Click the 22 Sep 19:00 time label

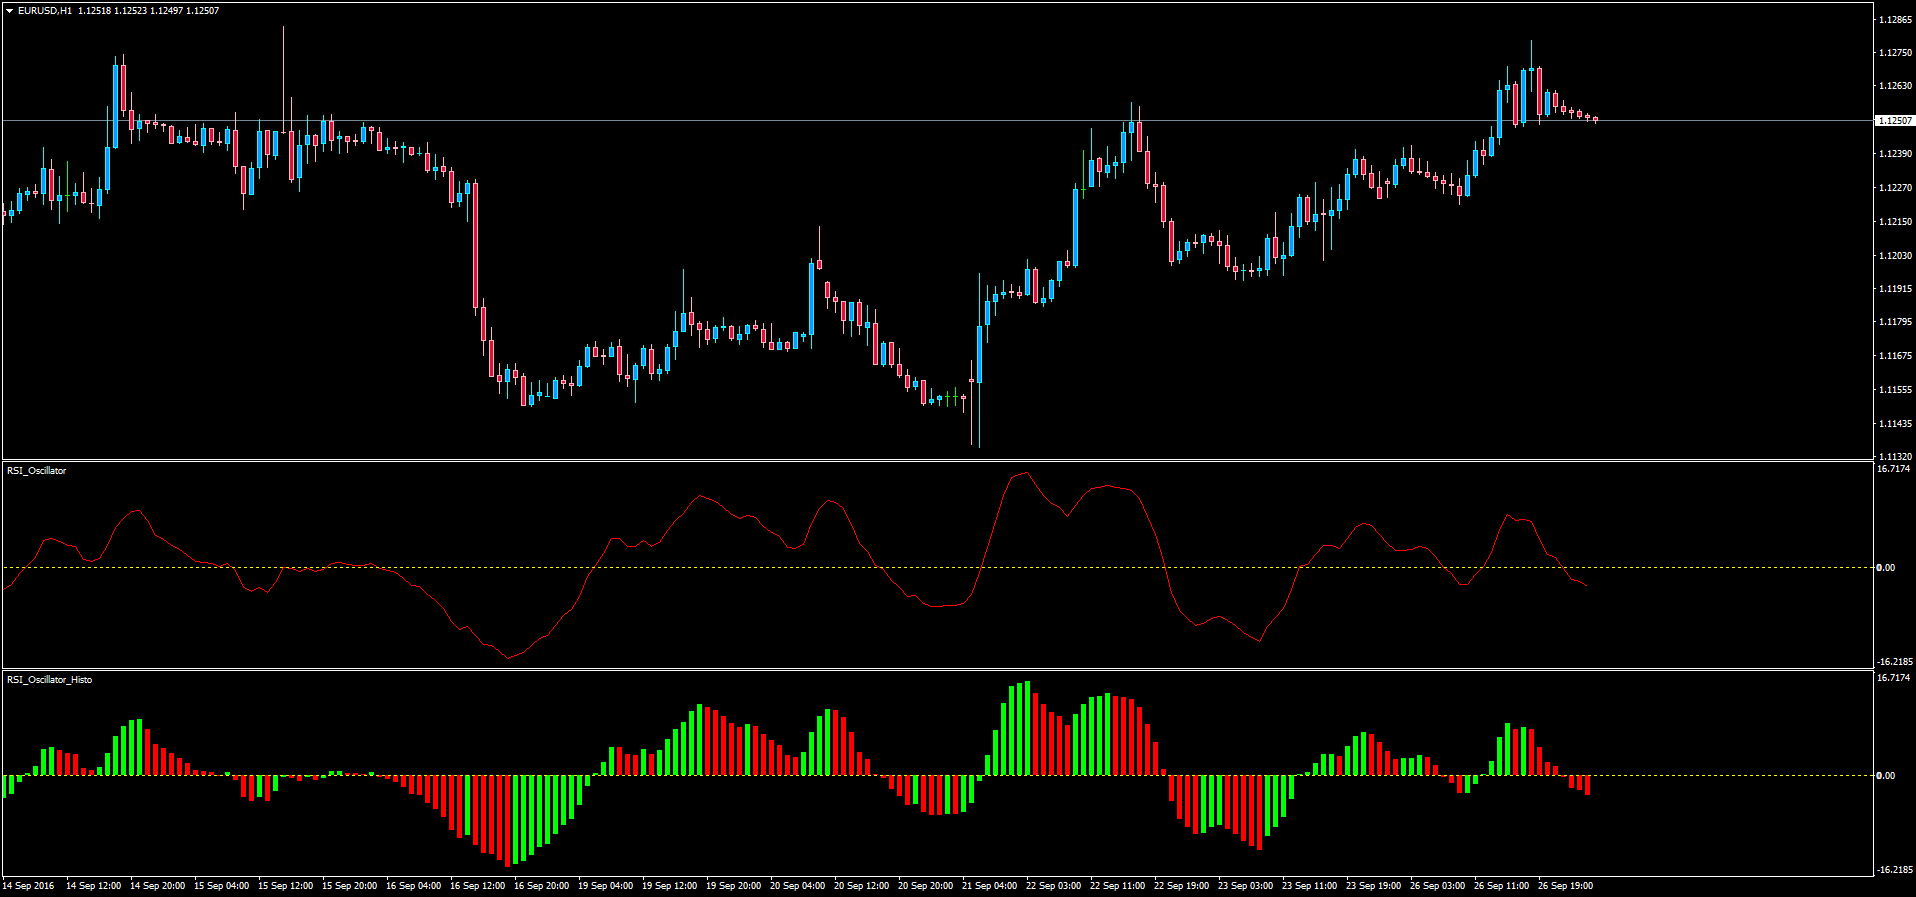[1181, 885]
